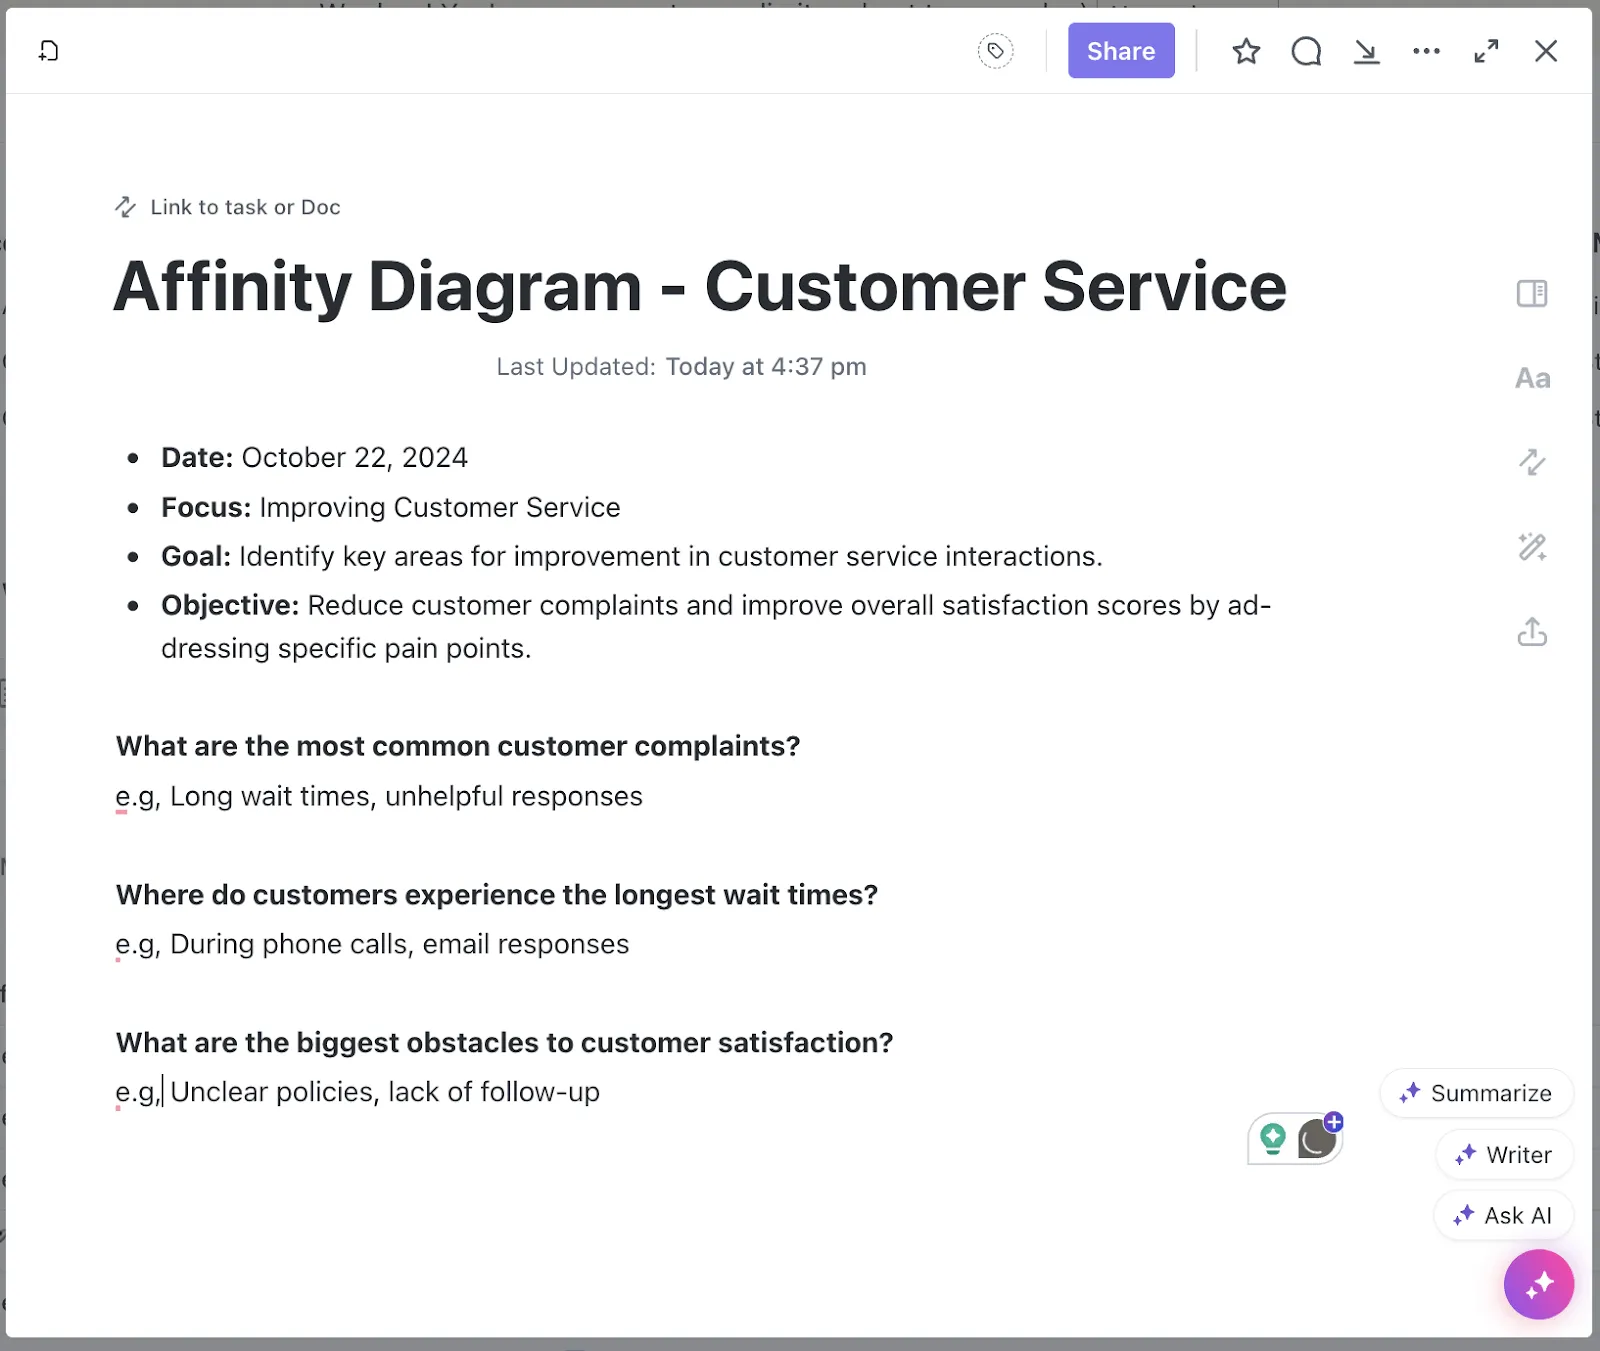Open the magic wand edit icon
Screen dimensions: 1600x1351
(x=1532, y=547)
